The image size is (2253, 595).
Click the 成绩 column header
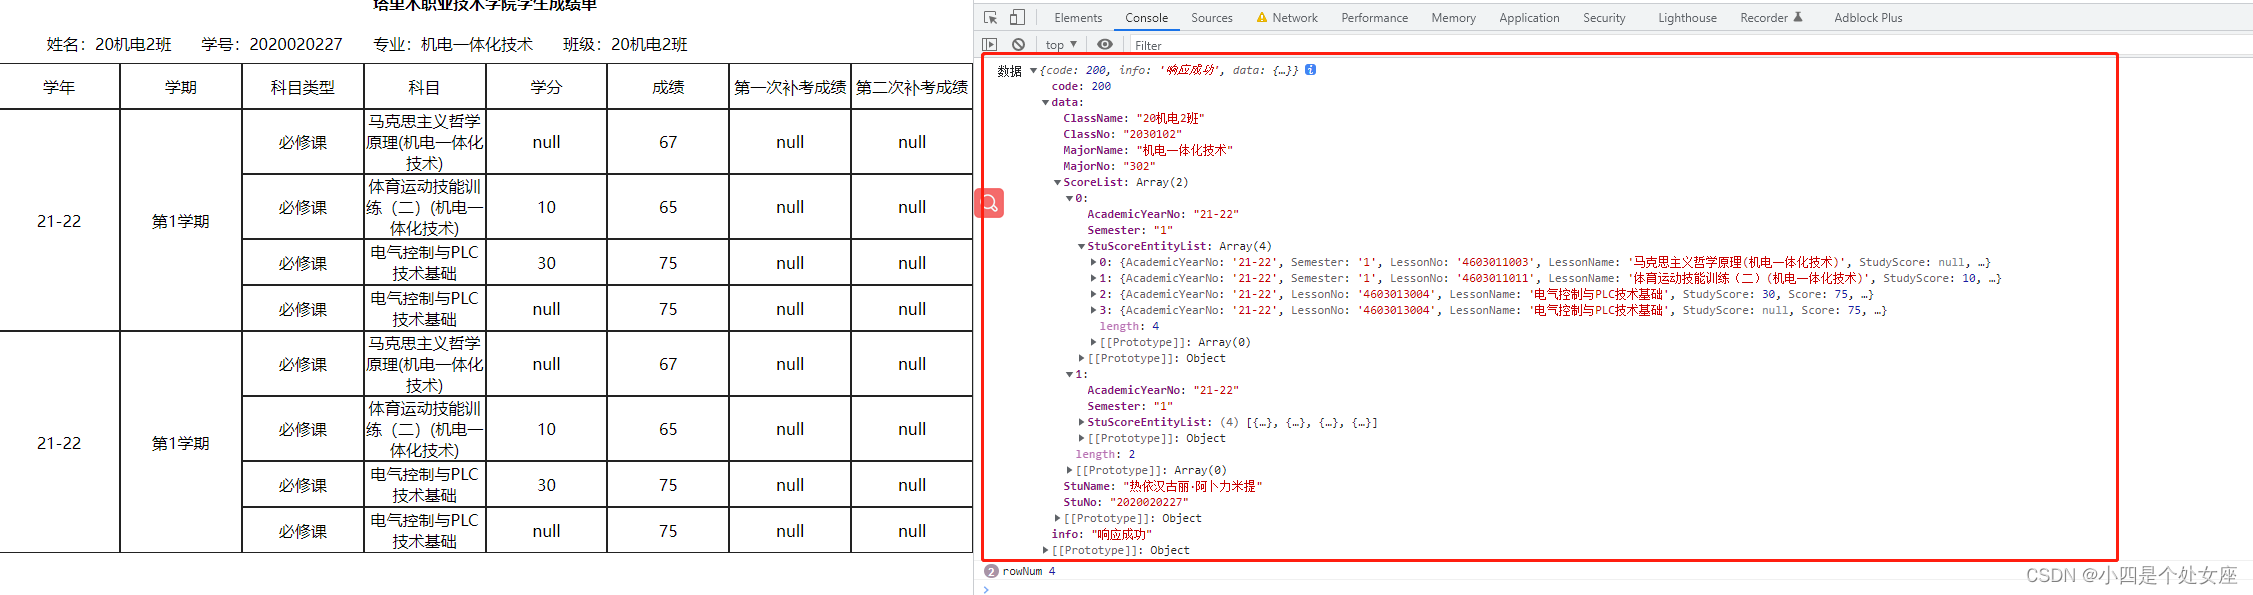tap(668, 87)
